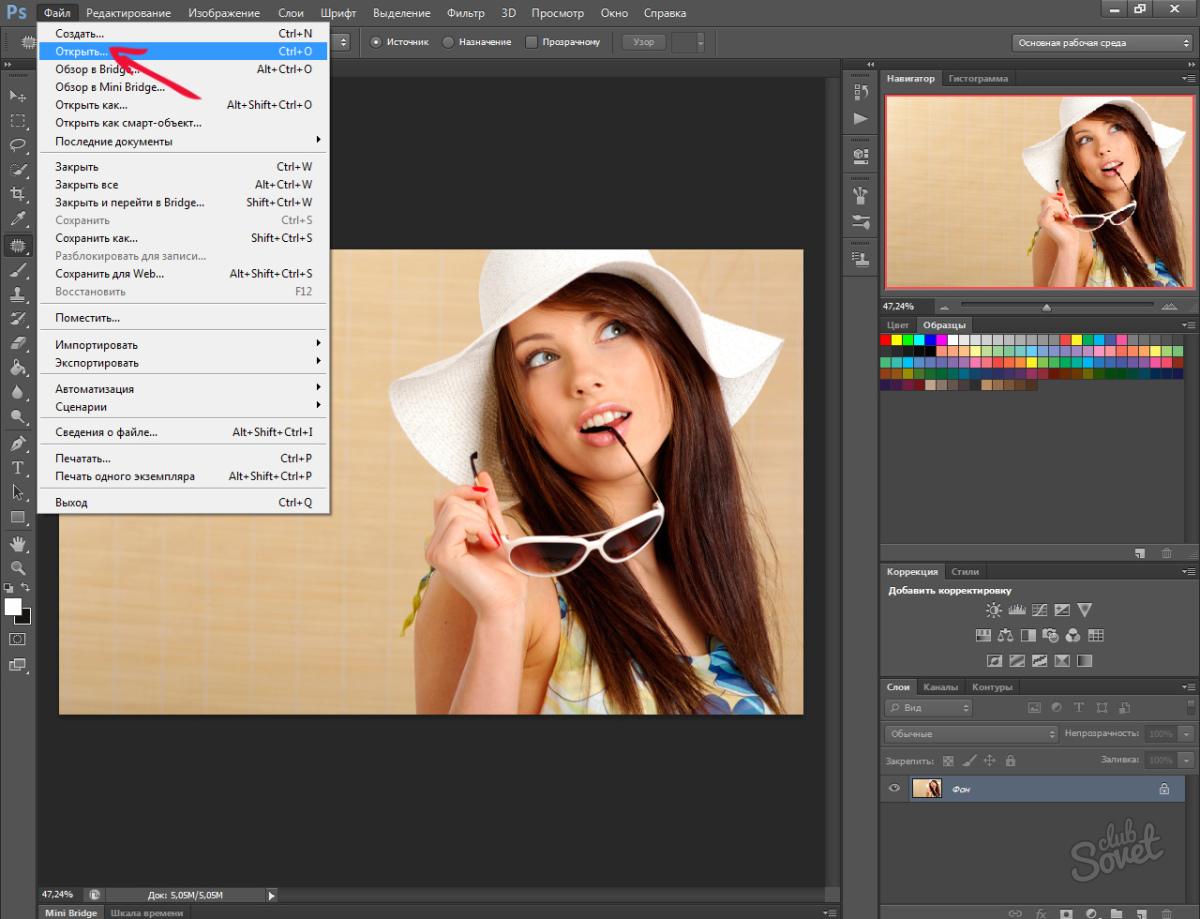The image size is (1200, 919).
Task: Select the Hand tool
Action: (17, 543)
